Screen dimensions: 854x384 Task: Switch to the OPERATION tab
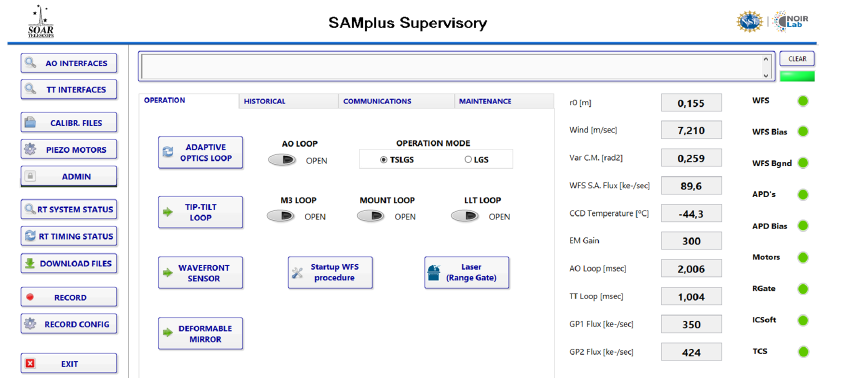188,101
